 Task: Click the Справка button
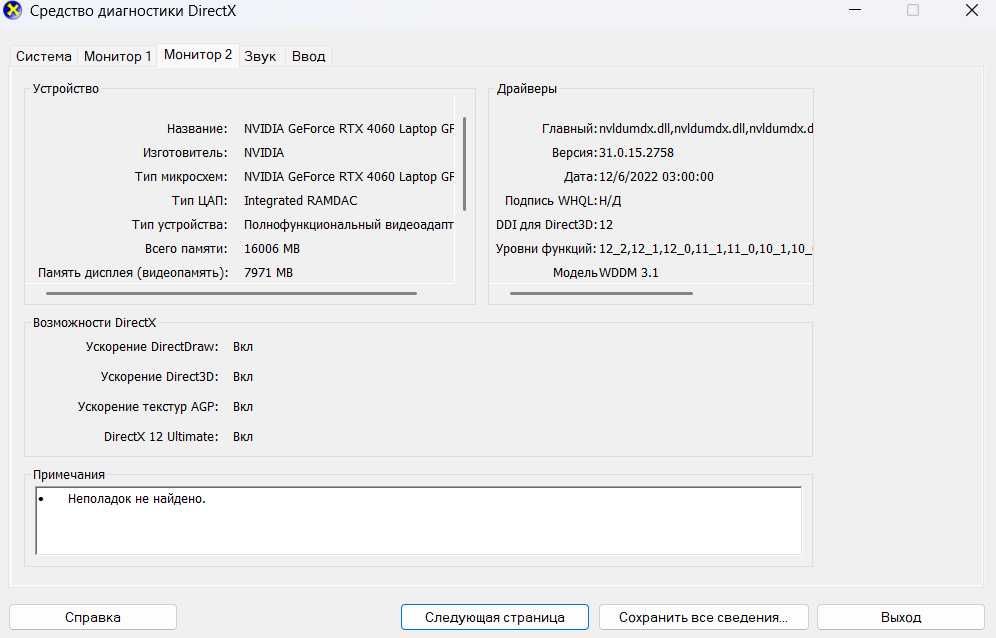pos(93,617)
